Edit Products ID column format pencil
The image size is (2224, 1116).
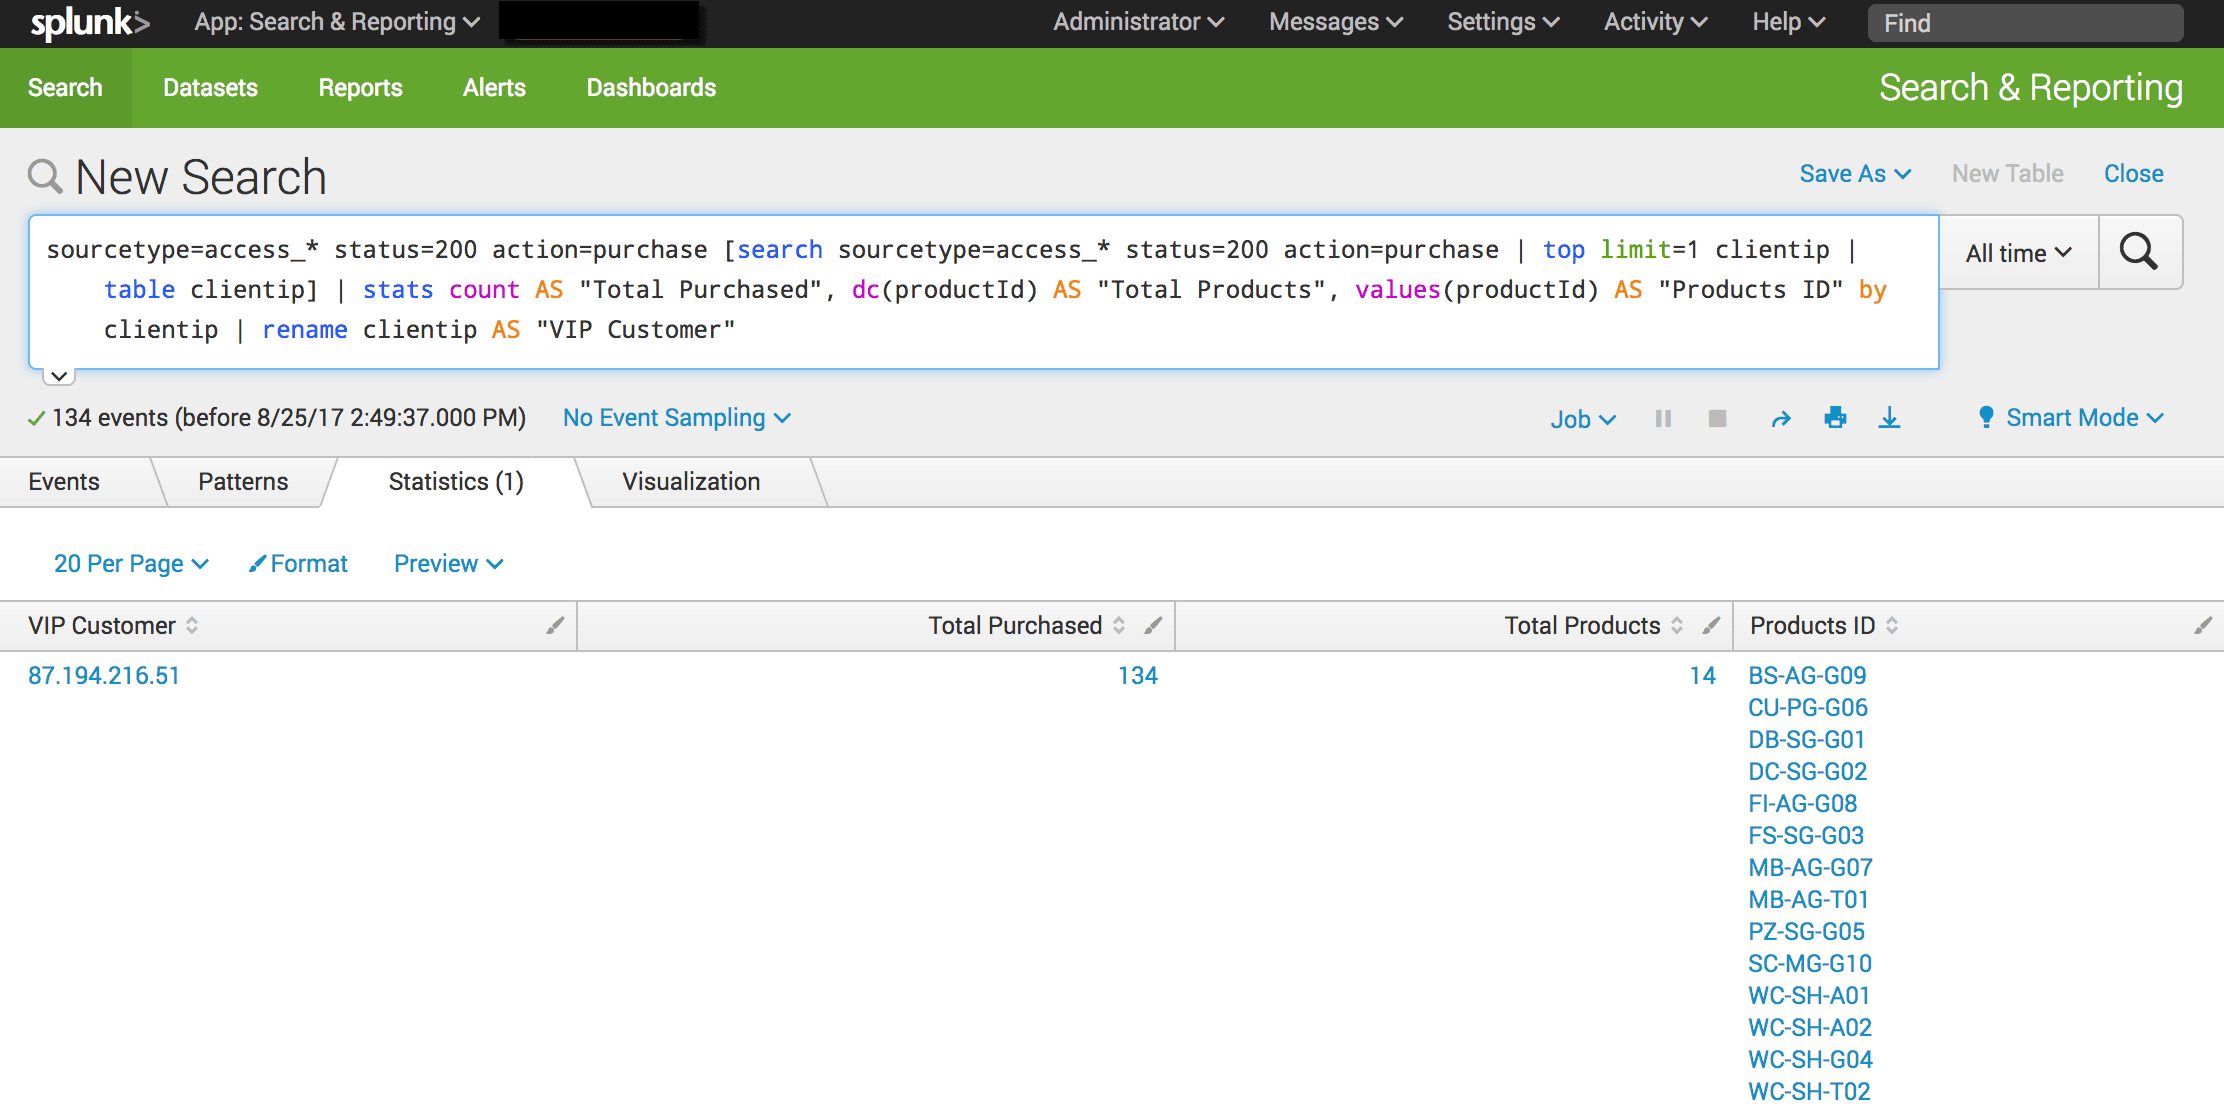2203,626
